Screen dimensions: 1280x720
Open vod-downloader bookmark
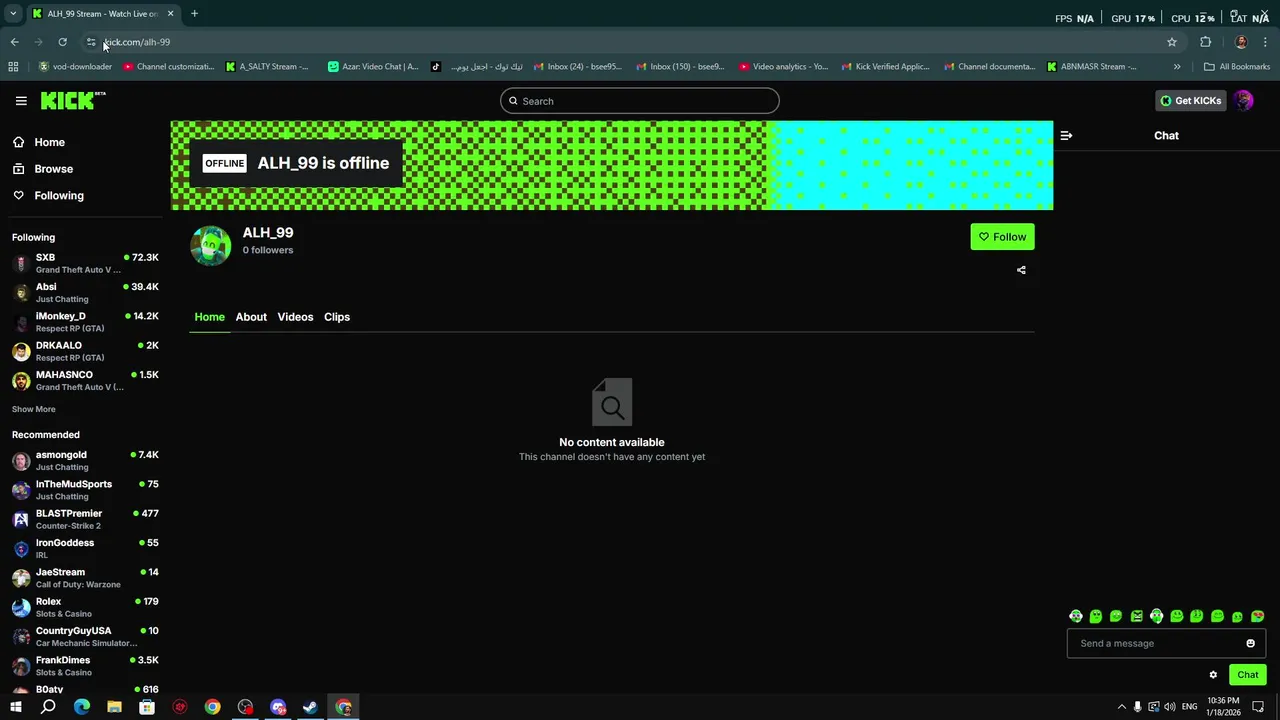pyautogui.click(x=75, y=67)
